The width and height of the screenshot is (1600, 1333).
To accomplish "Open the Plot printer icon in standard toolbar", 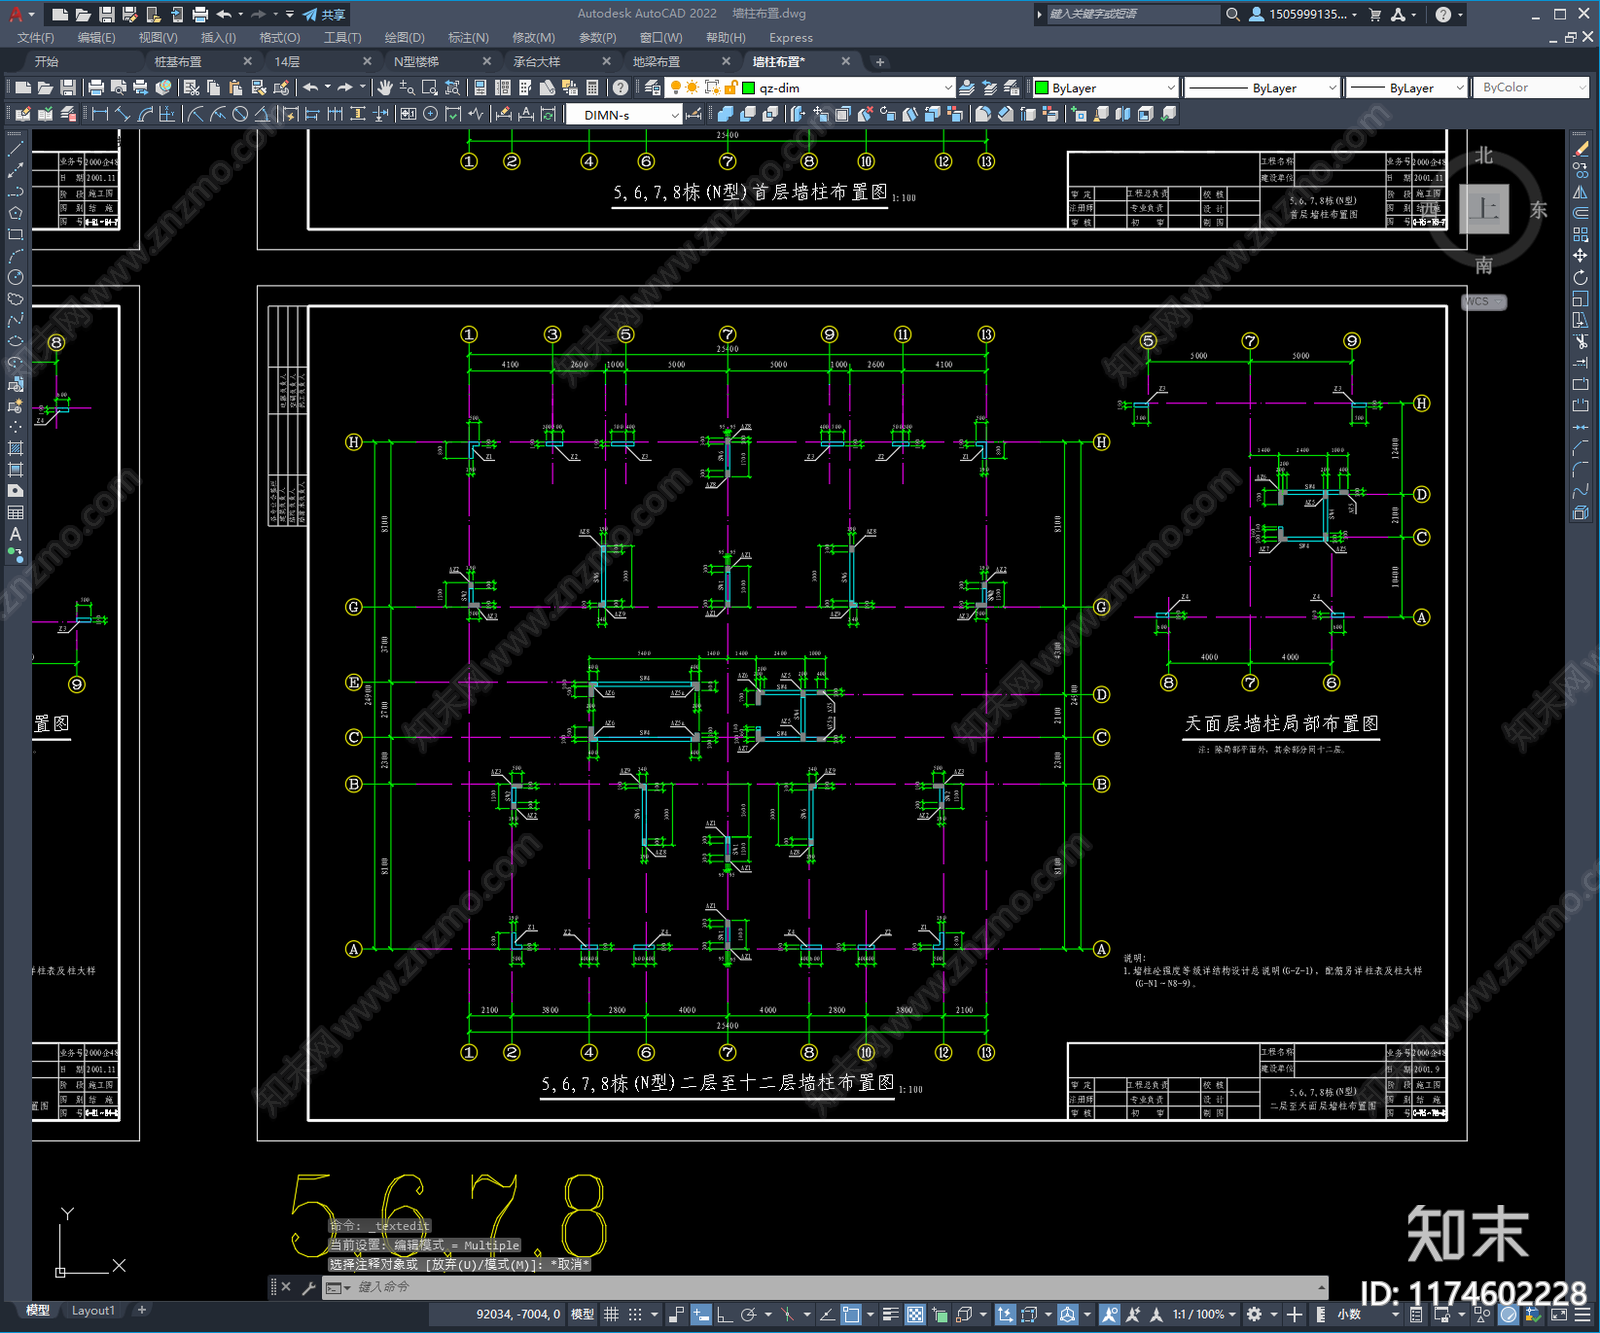I will coord(96,88).
